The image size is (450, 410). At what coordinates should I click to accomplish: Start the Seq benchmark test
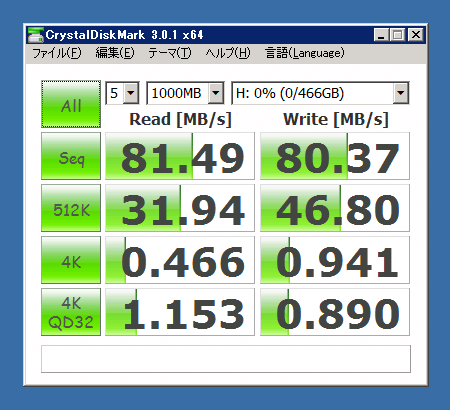pos(71,156)
